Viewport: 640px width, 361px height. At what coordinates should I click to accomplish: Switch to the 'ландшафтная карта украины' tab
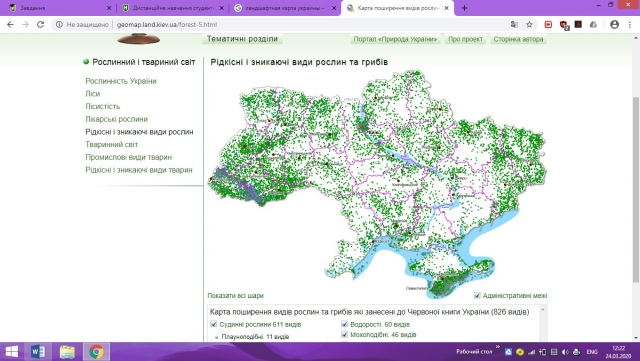(x=285, y=8)
